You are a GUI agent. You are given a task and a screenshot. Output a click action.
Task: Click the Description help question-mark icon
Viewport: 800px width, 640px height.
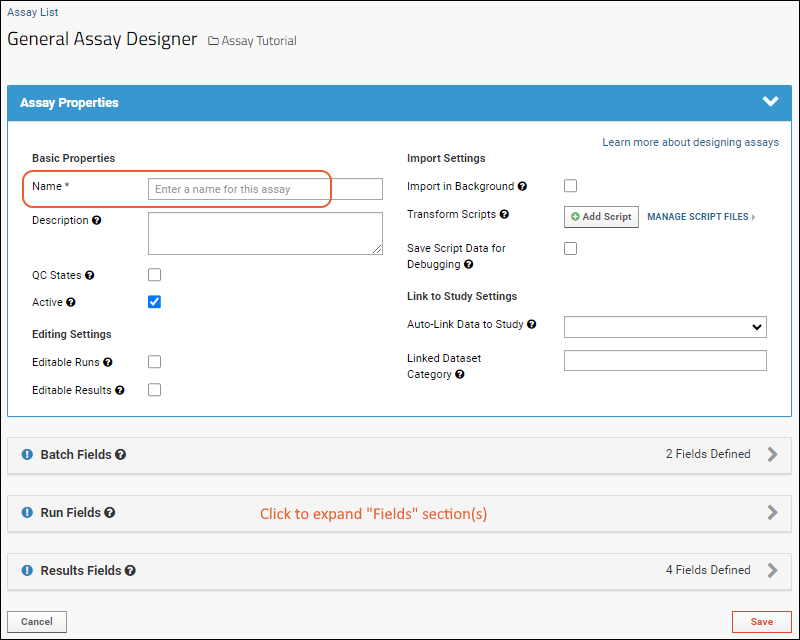(x=96, y=220)
